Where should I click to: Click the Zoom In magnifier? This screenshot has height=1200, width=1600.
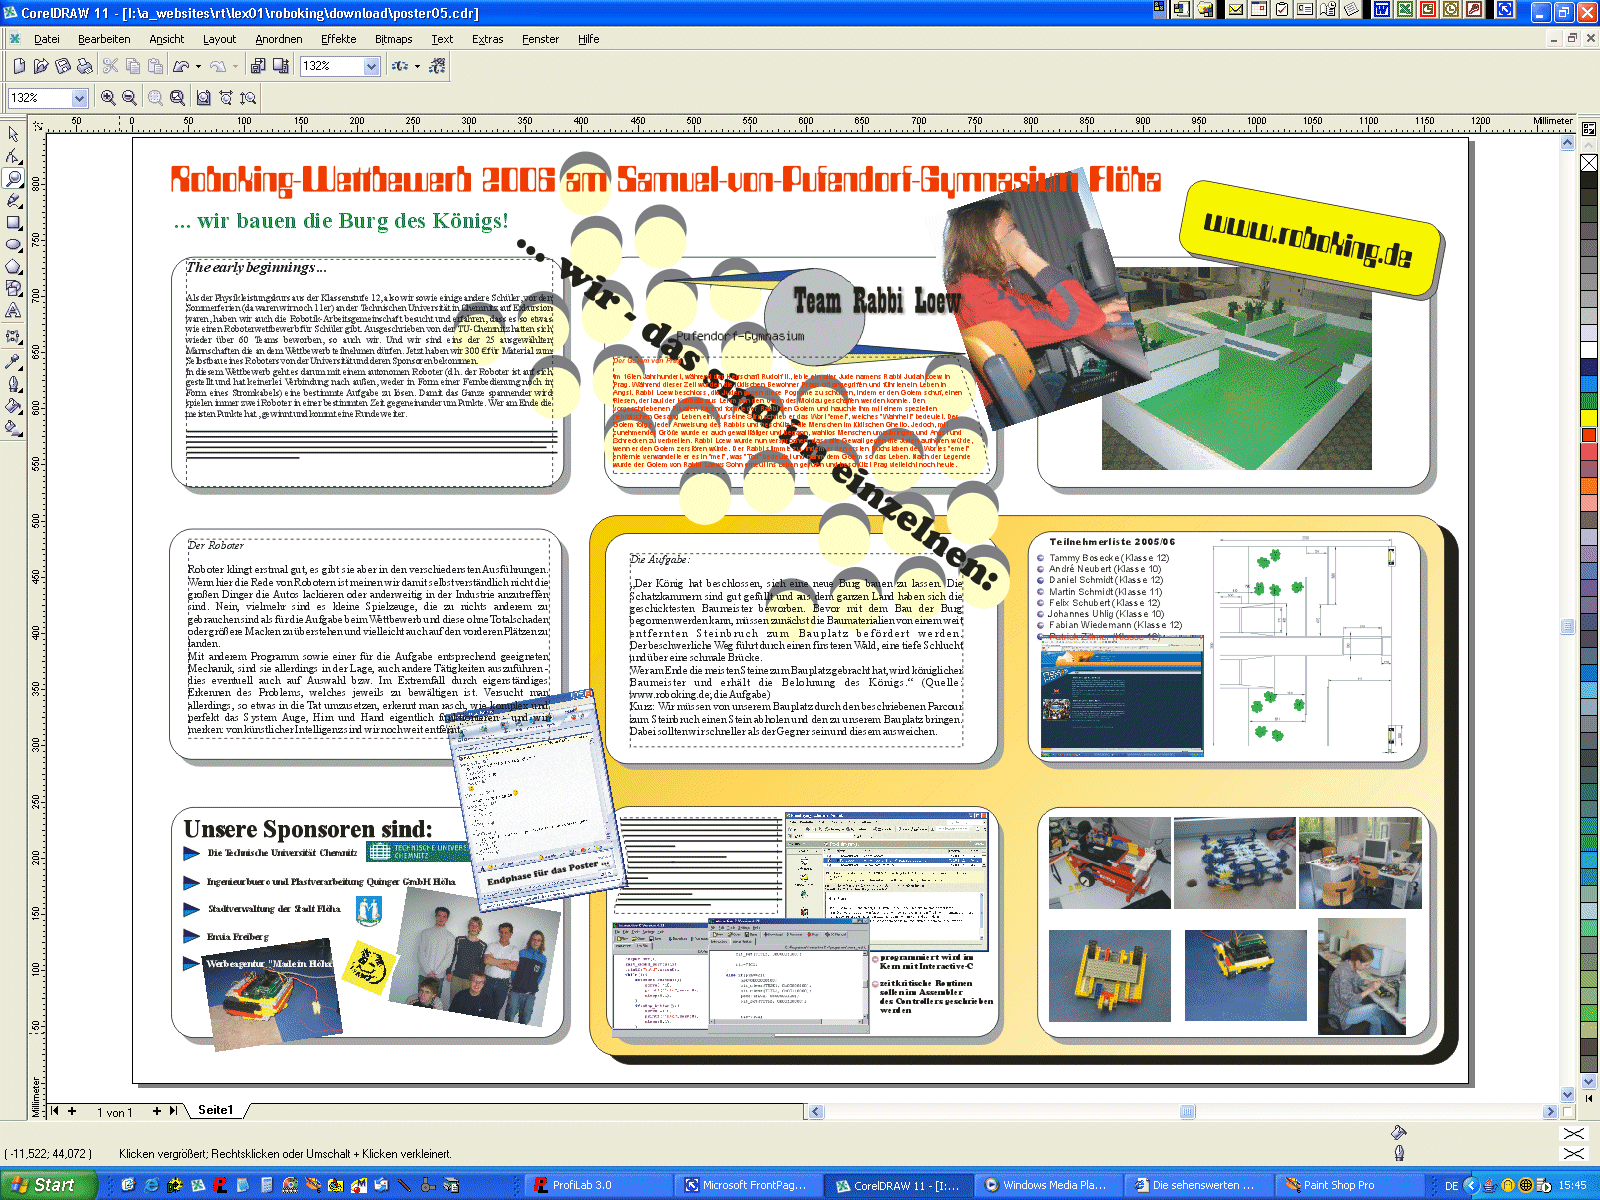point(108,97)
